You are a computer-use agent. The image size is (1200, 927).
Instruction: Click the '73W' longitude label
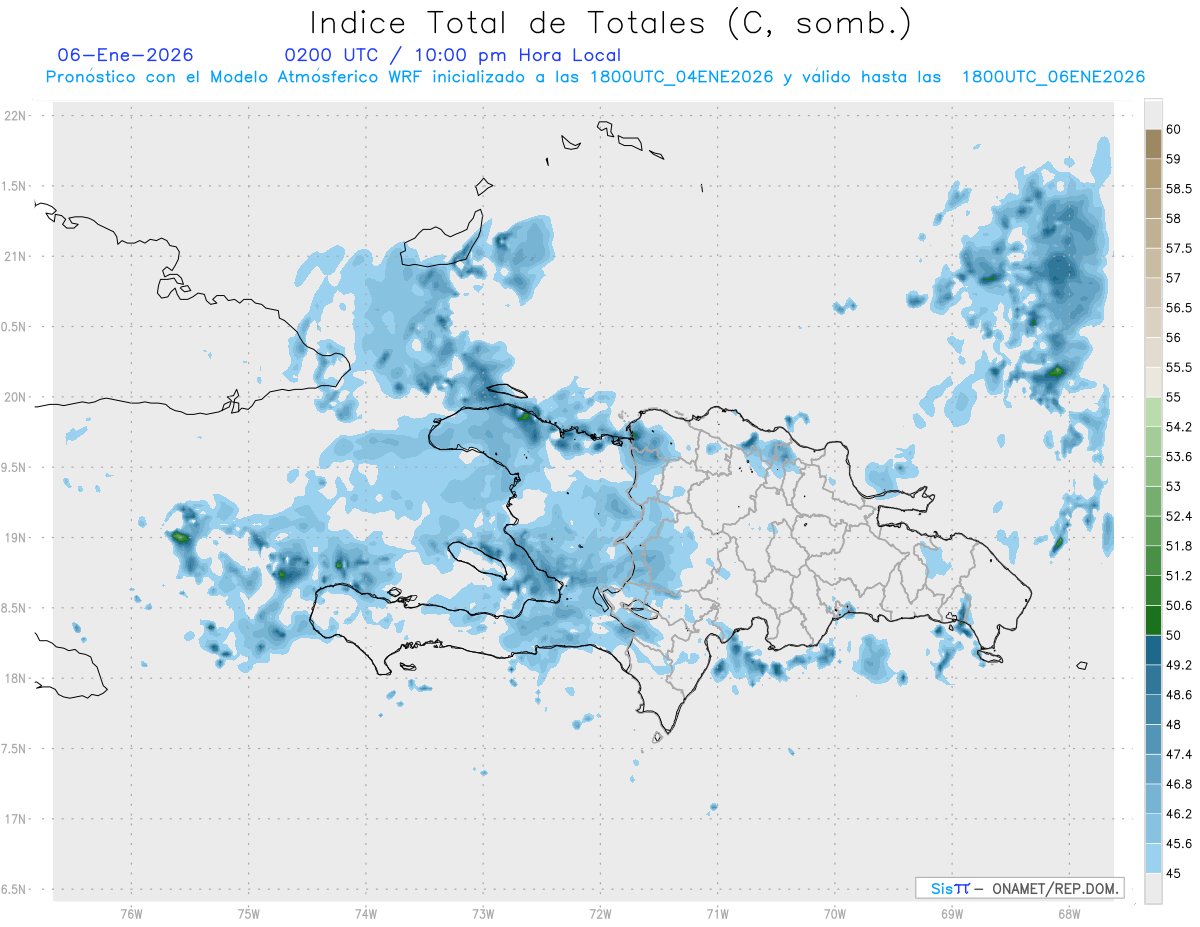483,913
